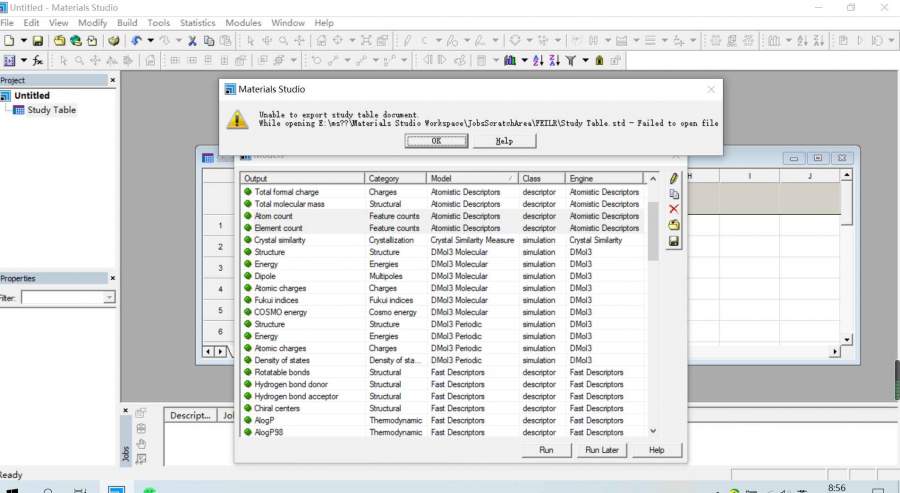Viewport: 900px width, 493px height.
Task: Click the Run button in Models dialog
Action: pyautogui.click(x=546, y=450)
